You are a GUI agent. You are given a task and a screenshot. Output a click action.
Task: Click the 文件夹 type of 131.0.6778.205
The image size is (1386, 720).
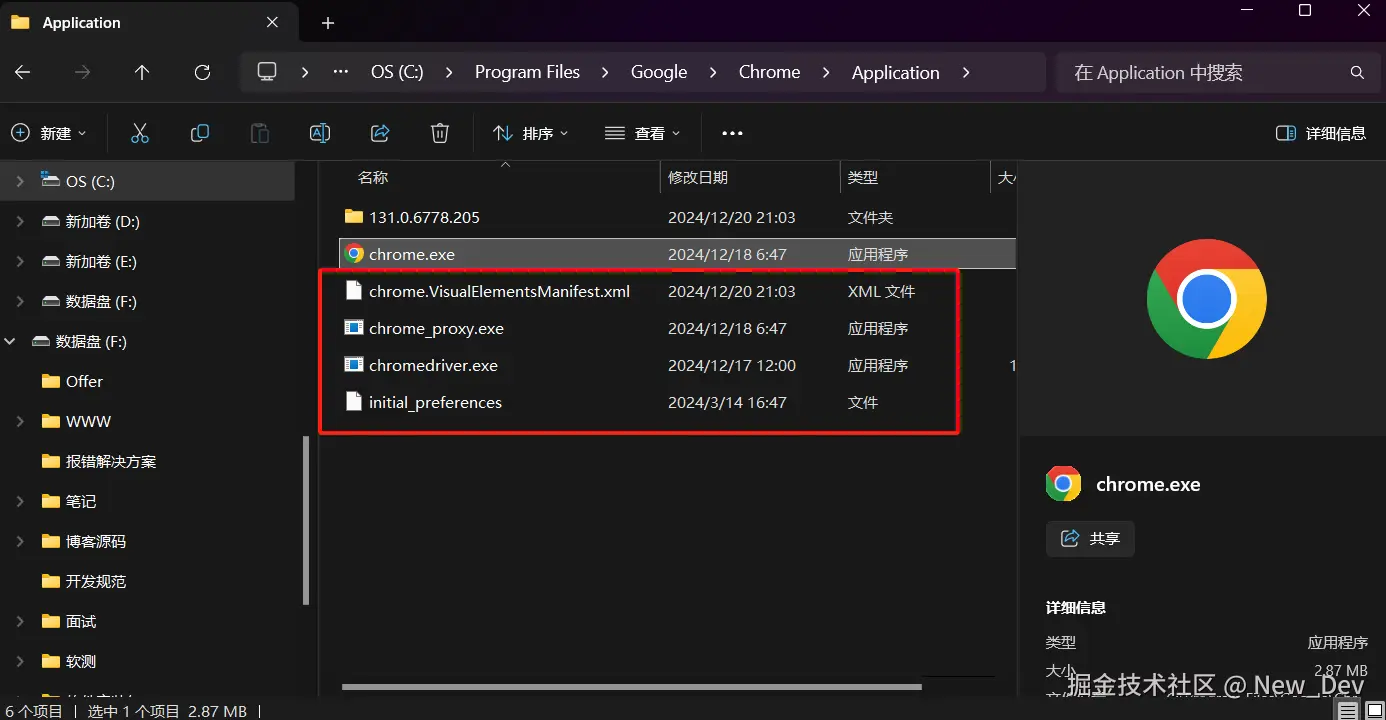click(870, 217)
